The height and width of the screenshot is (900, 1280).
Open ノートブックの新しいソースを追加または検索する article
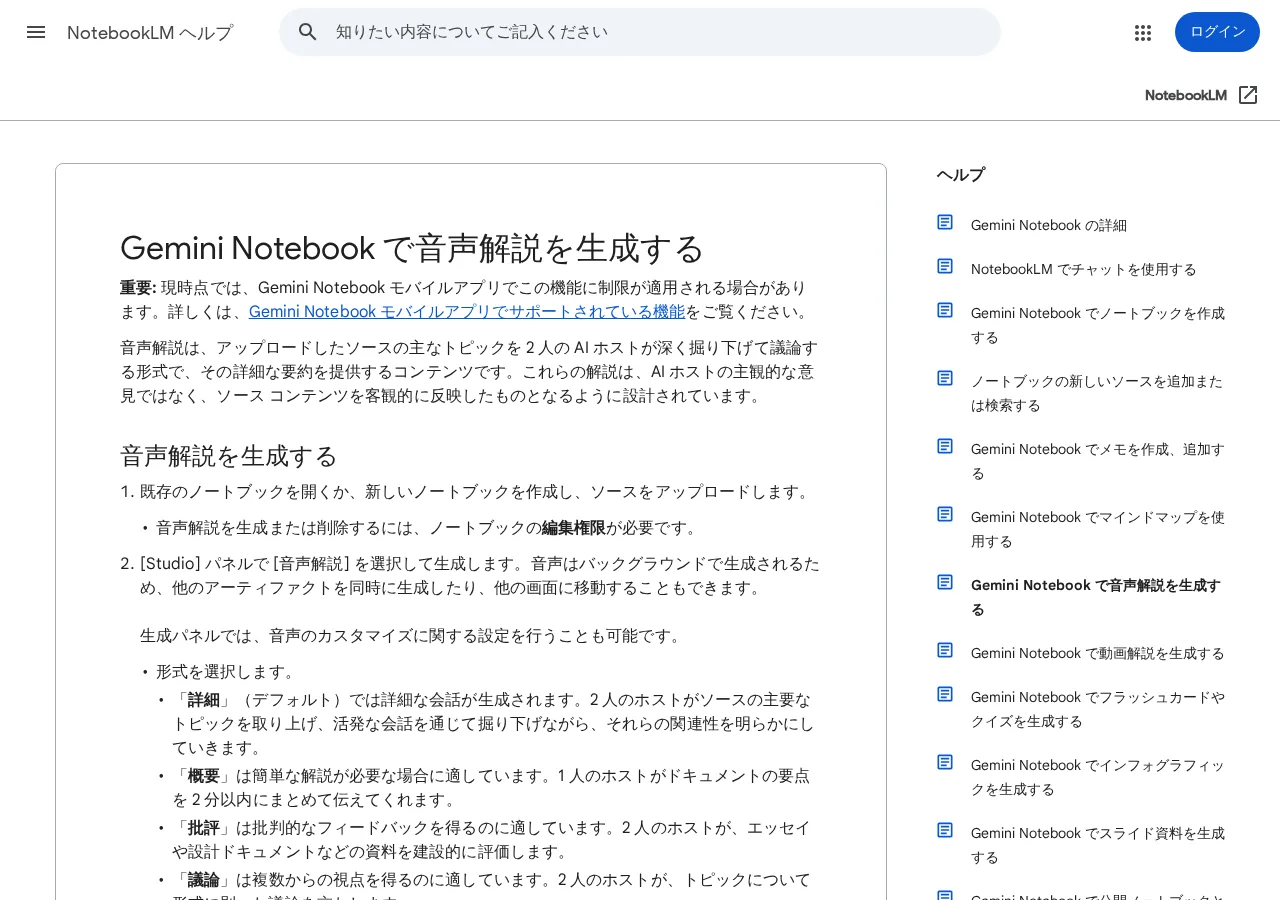click(x=1097, y=393)
